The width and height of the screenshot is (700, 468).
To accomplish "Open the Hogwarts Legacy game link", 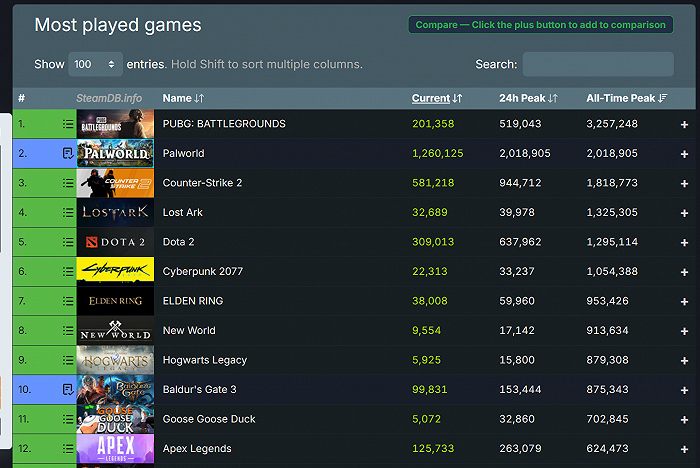I will [x=204, y=360].
